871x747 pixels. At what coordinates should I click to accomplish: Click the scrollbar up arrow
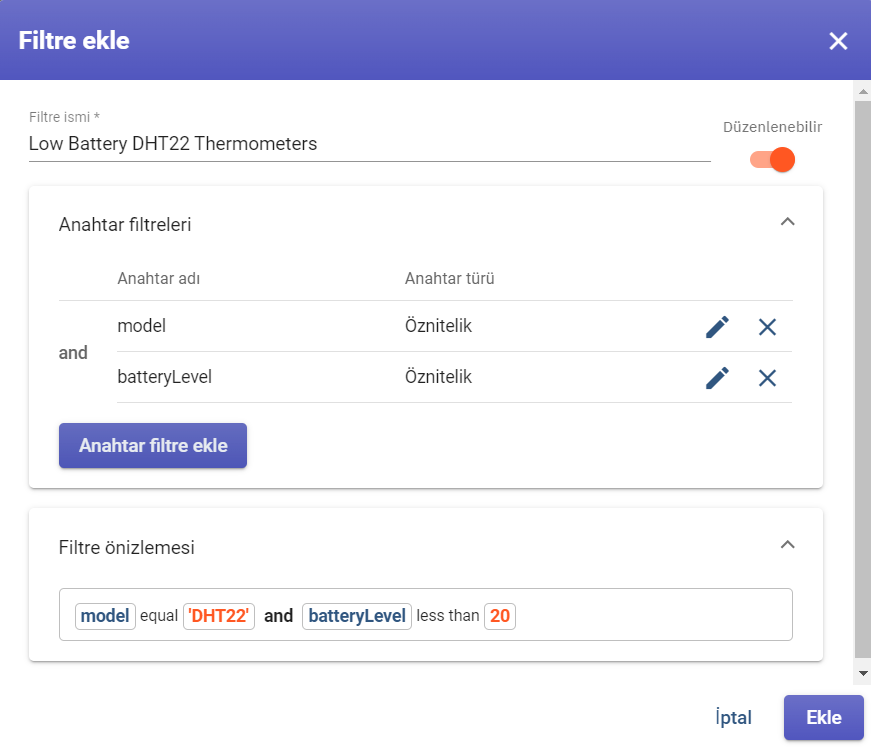click(x=863, y=91)
